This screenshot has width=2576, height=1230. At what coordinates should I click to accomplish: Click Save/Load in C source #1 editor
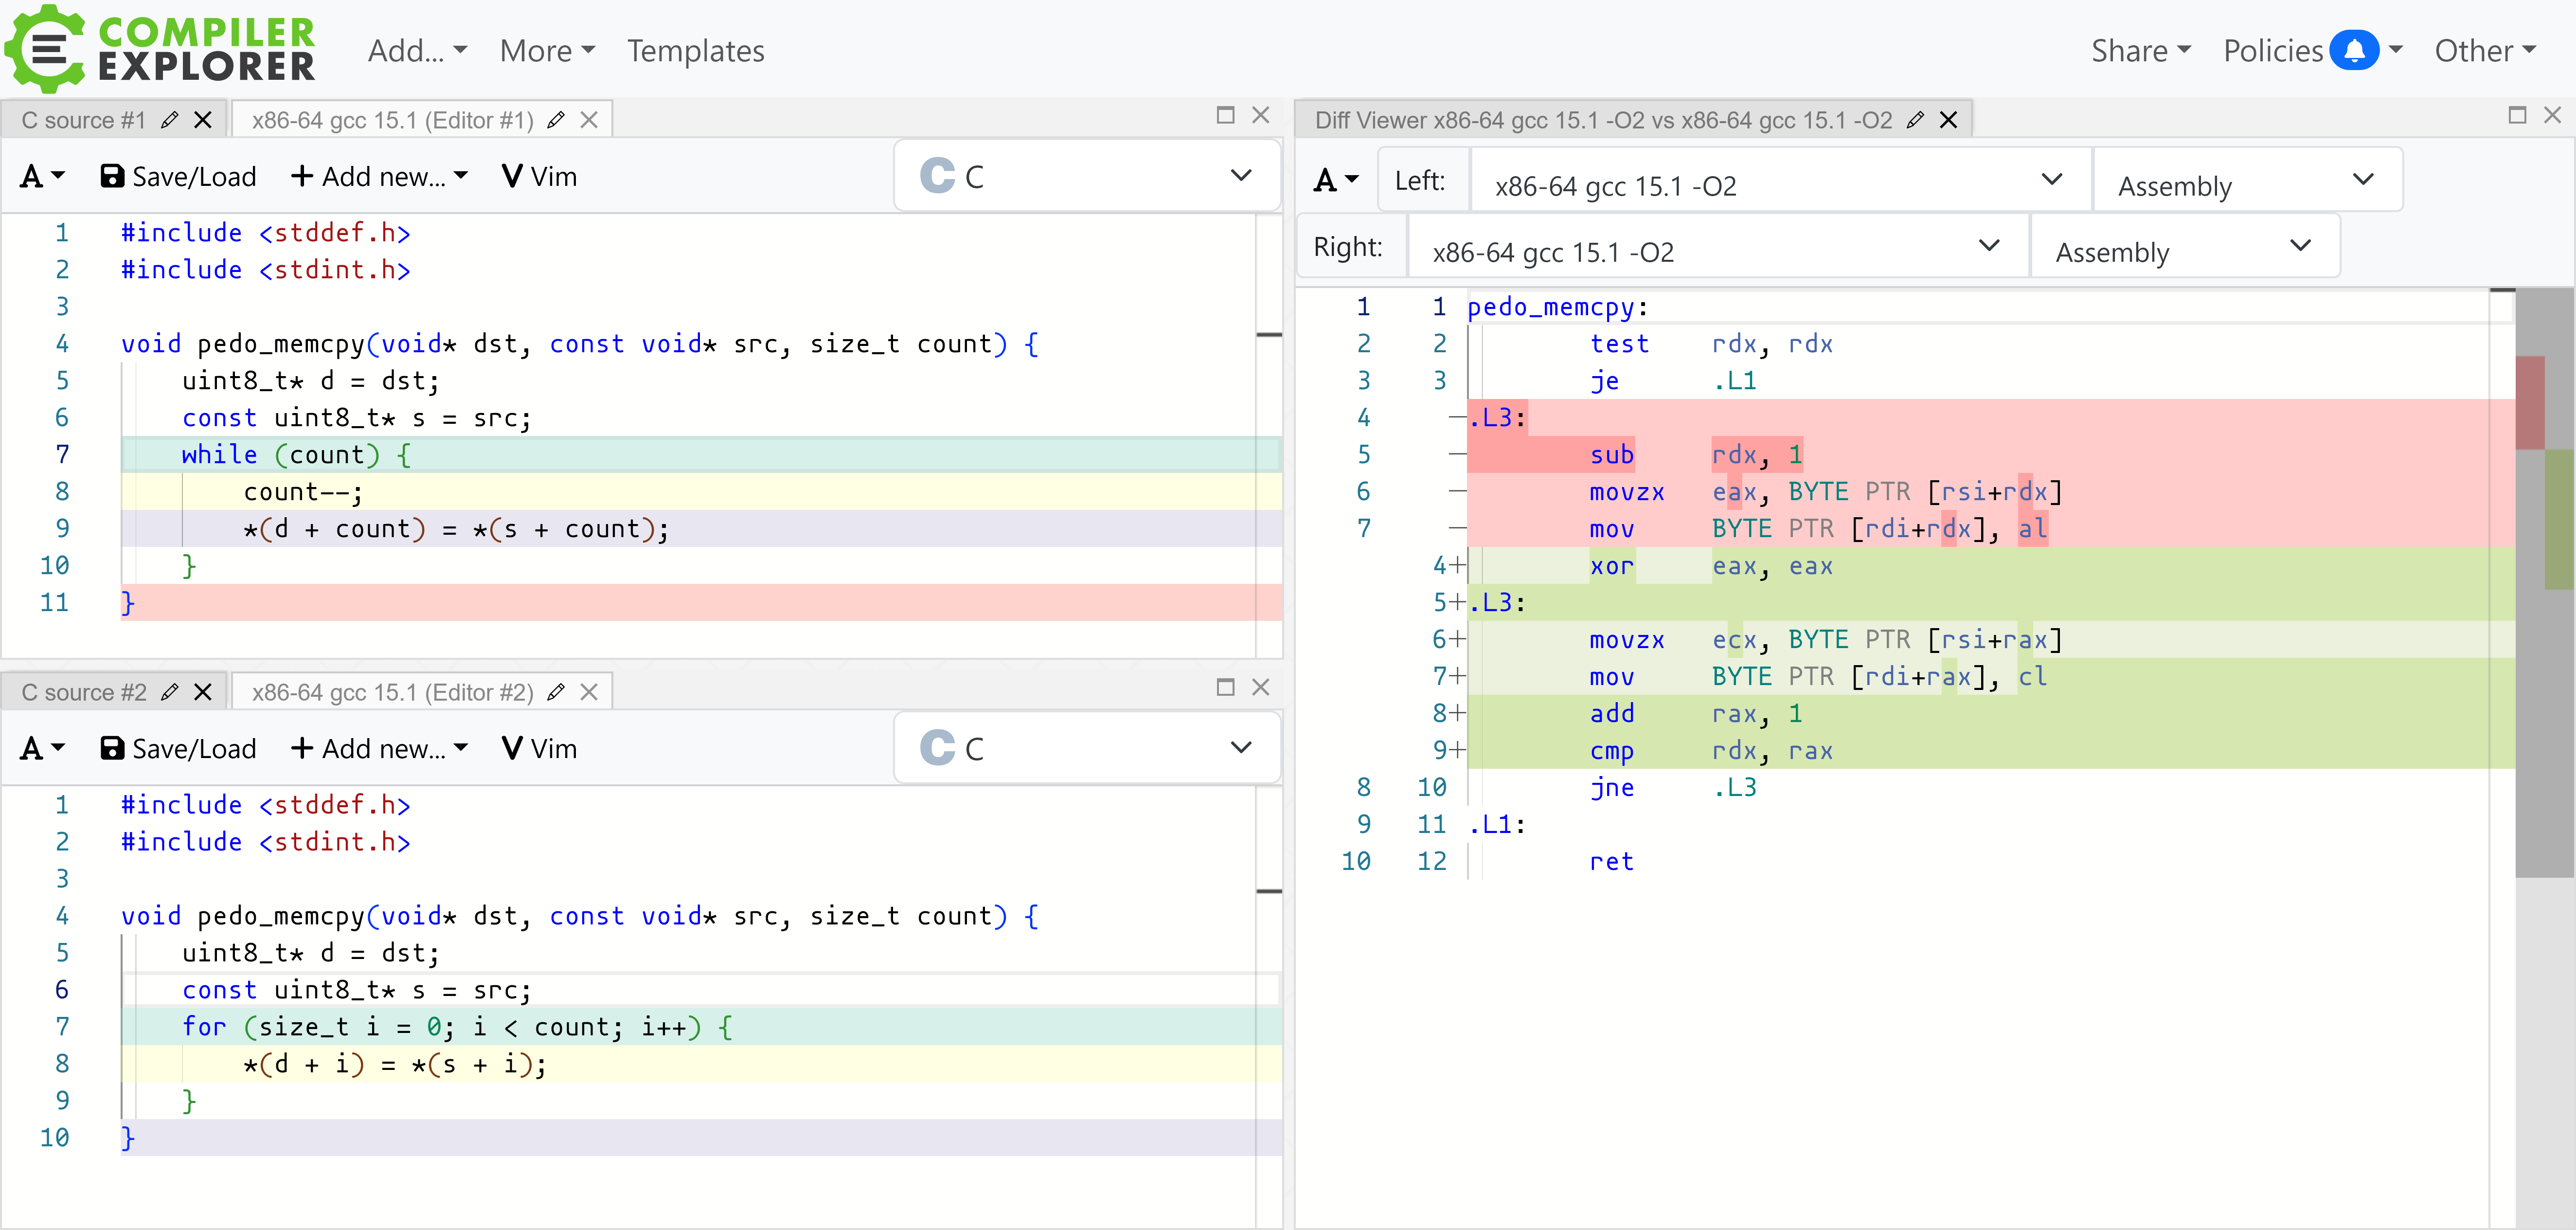pyautogui.click(x=178, y=177)
